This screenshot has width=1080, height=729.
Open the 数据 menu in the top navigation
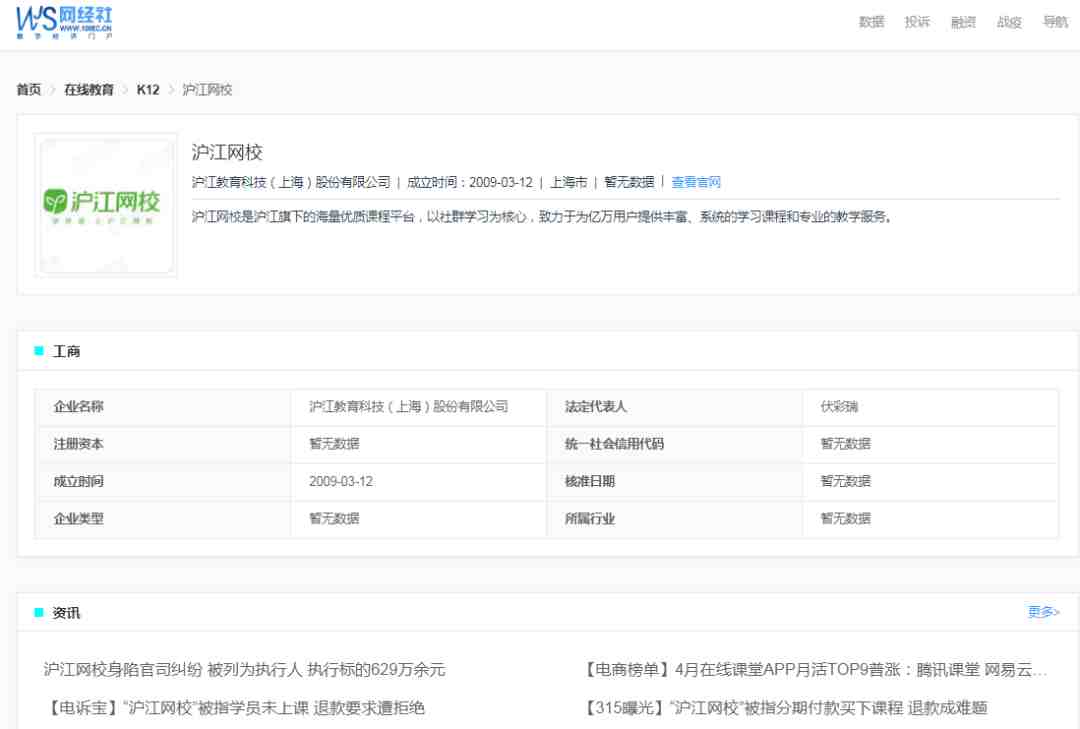(871, 22)
